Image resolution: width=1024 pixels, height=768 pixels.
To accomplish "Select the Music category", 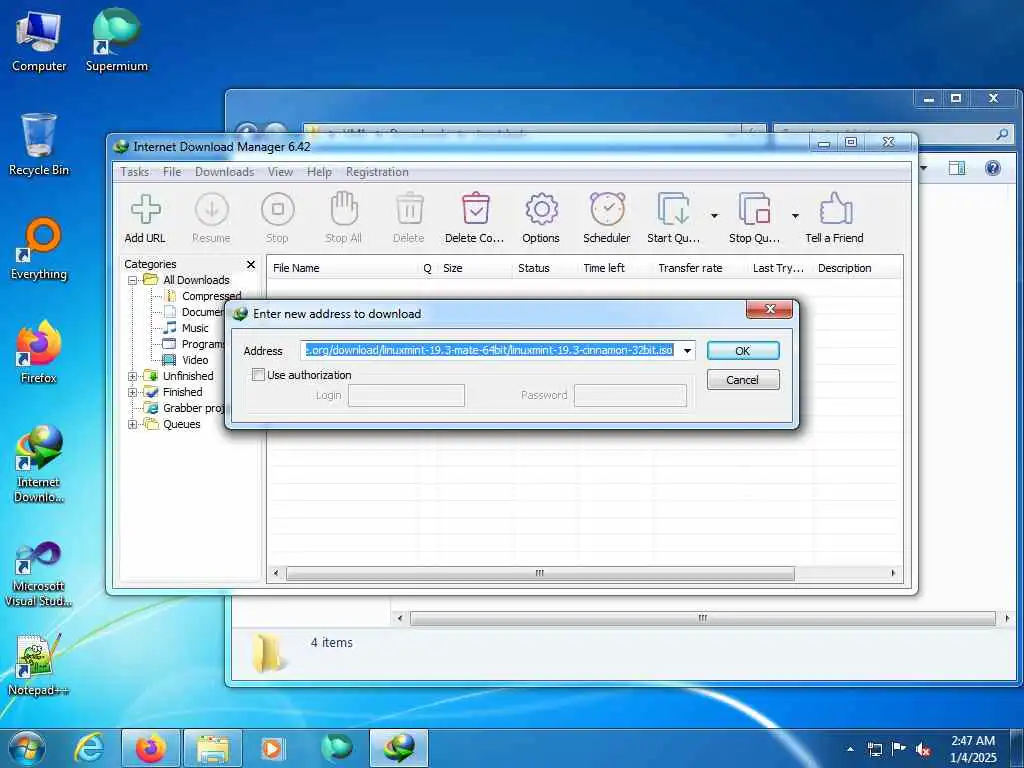I will 186,328.
